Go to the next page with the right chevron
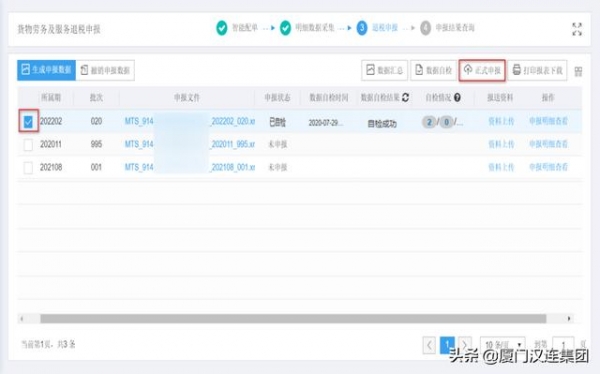Image resolution: width=600 pixels, height=374 pixels. click(x=465, y=345)
